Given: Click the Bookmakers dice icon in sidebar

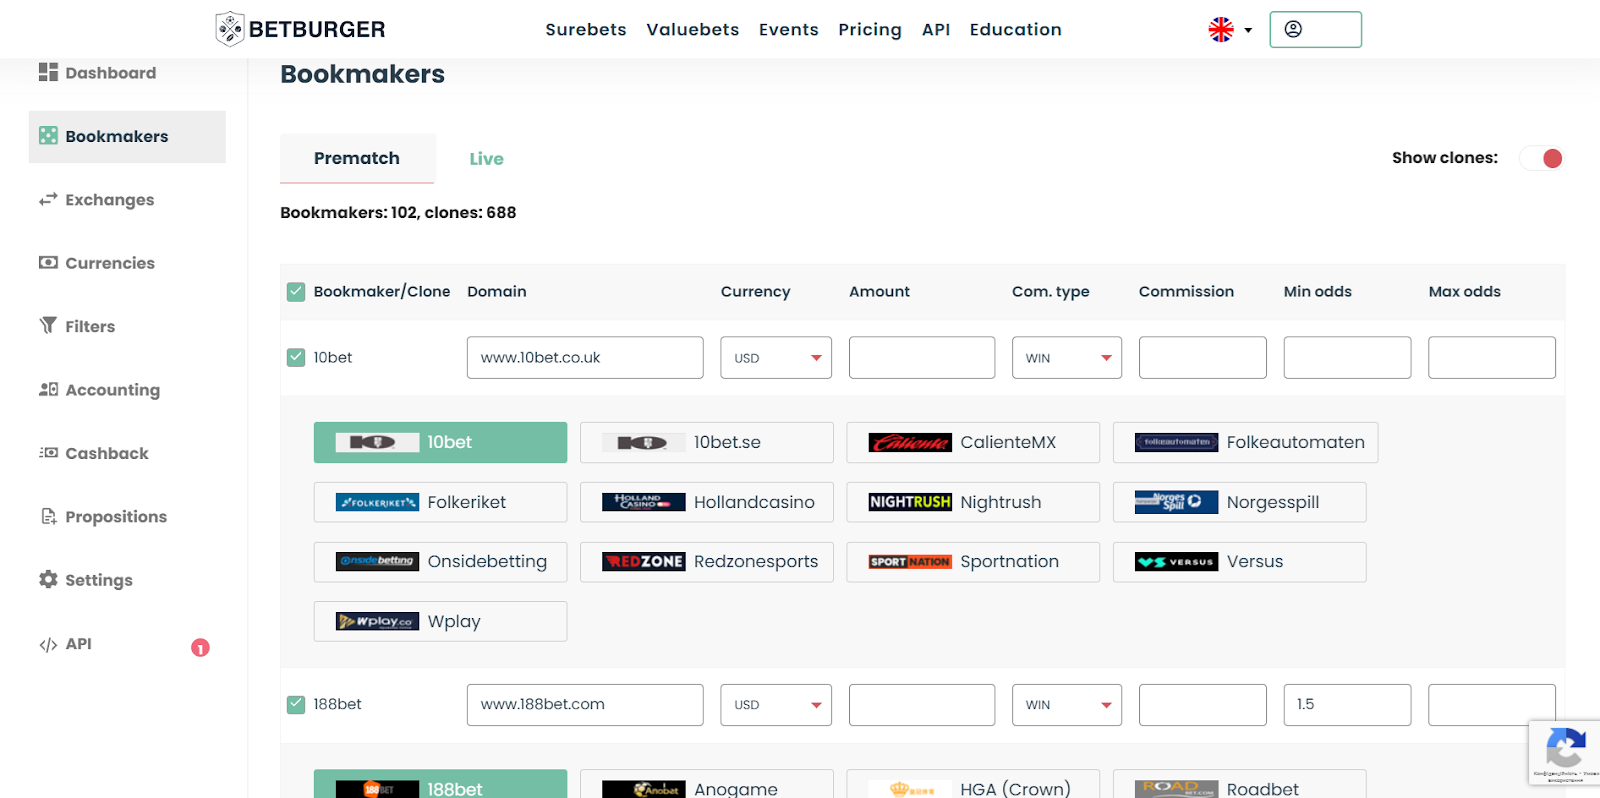Looking at the screenshot, I should point(48,136).
